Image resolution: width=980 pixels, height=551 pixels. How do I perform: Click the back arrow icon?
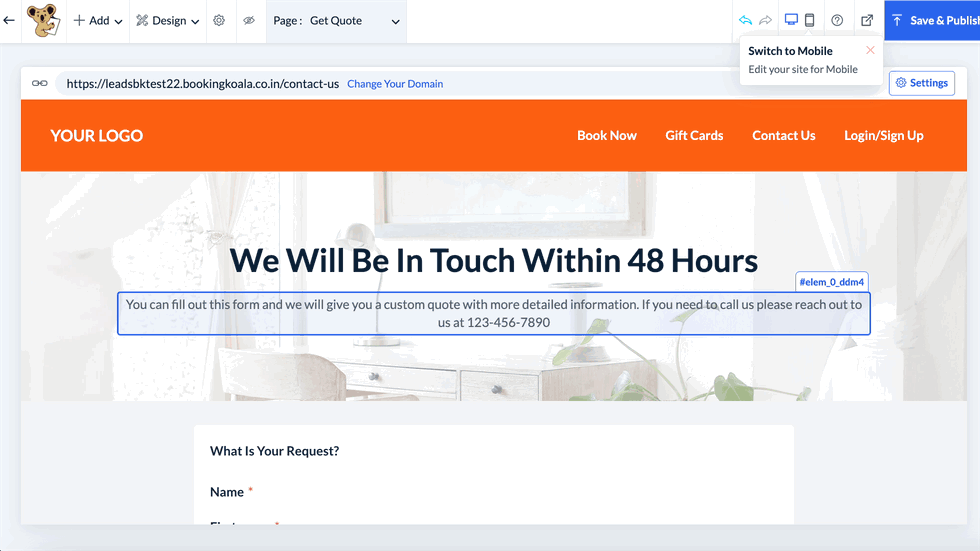[9, 21]
